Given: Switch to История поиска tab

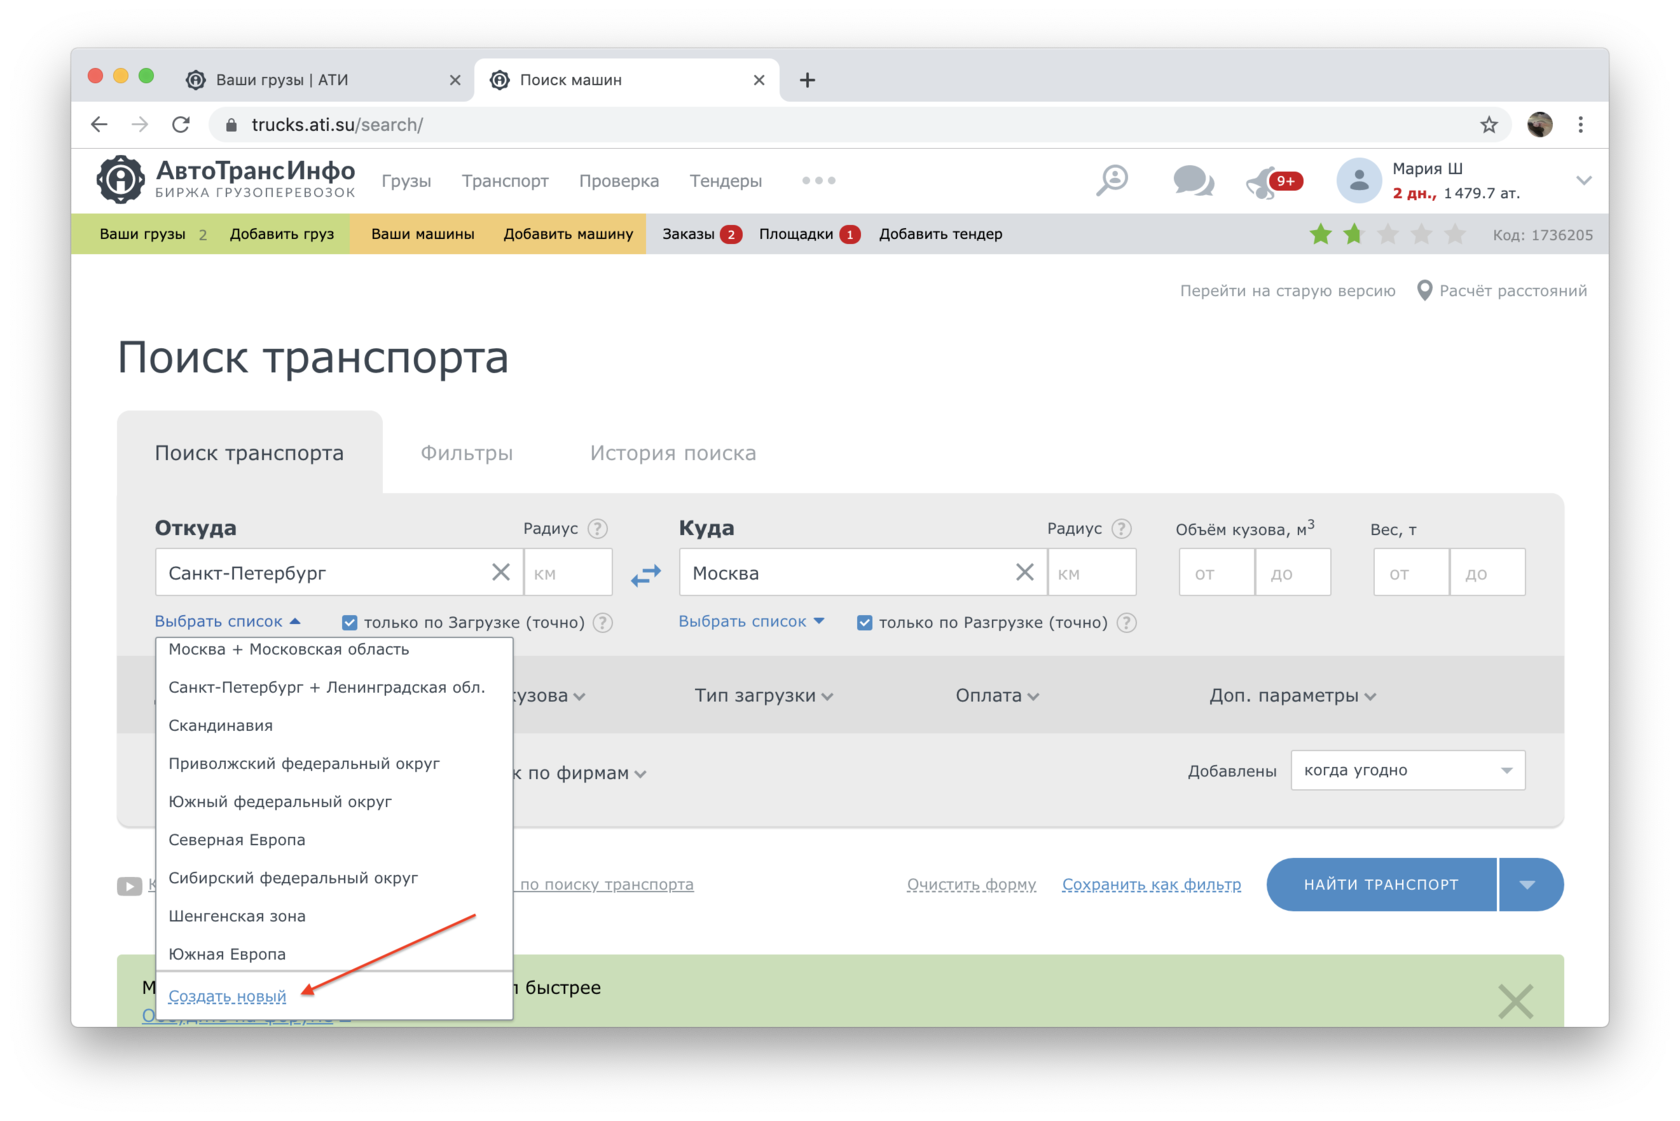Looking at the screenshot, I should (673, 453).
